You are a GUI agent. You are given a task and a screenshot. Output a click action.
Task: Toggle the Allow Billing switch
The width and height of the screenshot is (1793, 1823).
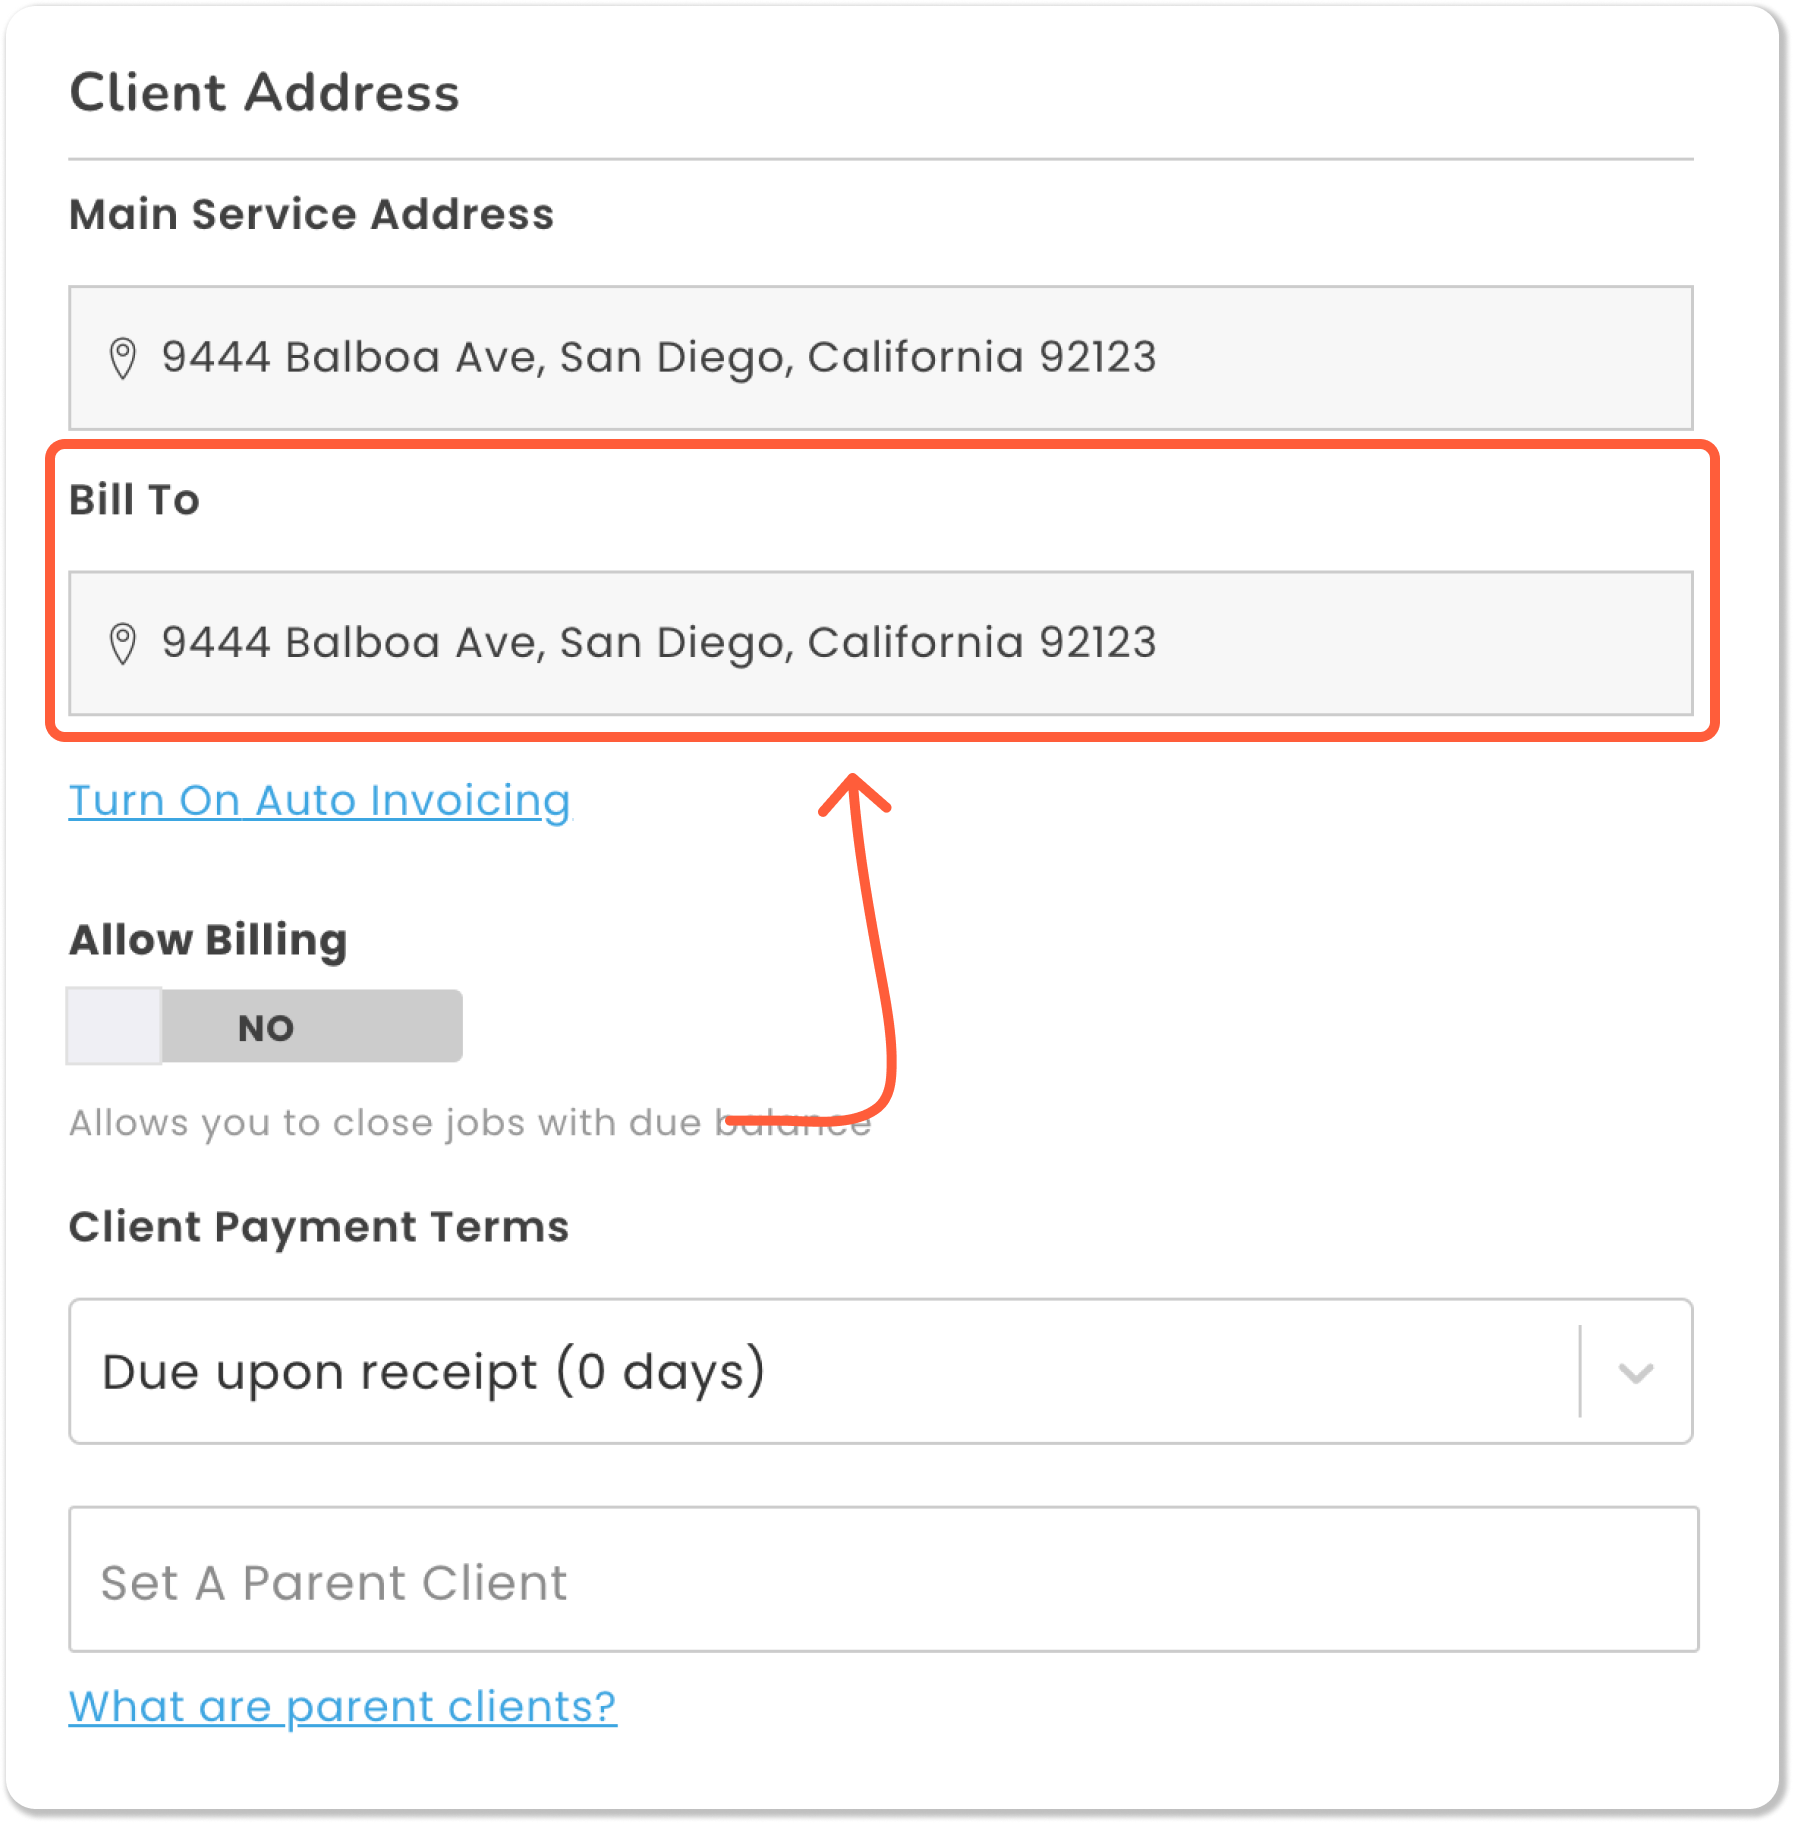264,1027
